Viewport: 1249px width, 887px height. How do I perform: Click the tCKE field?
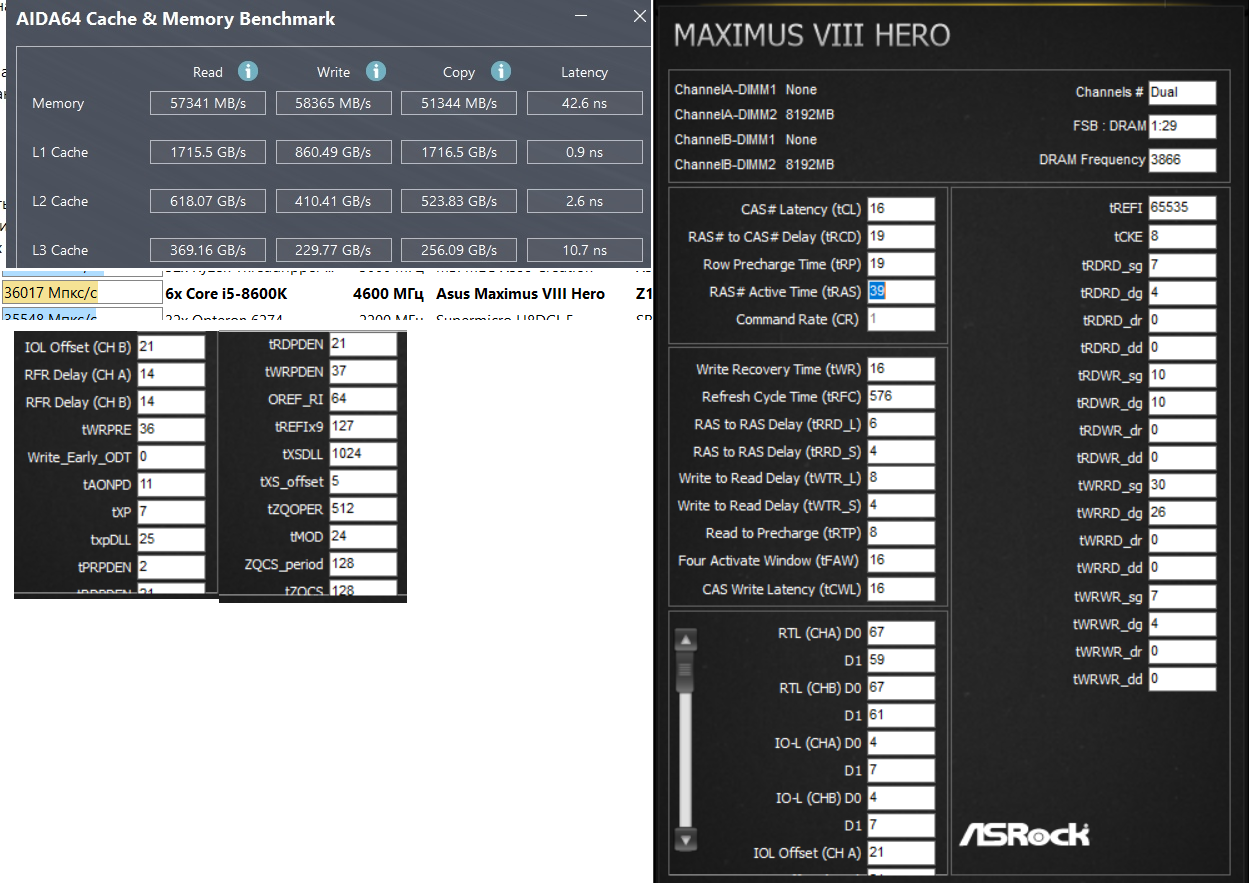pos(1182,237)
